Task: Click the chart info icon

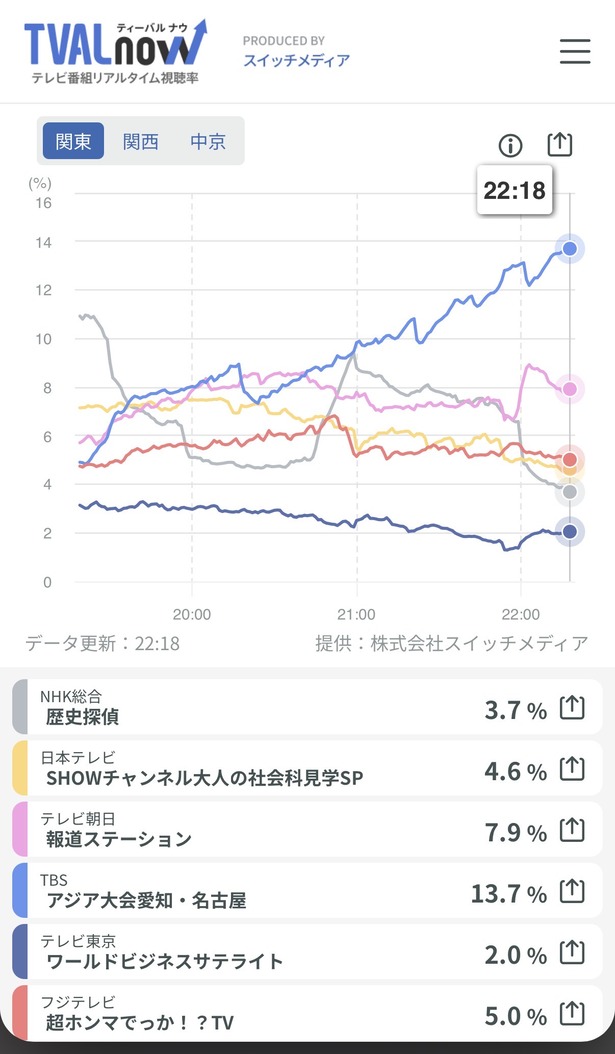Action: [x=510, y=145]
